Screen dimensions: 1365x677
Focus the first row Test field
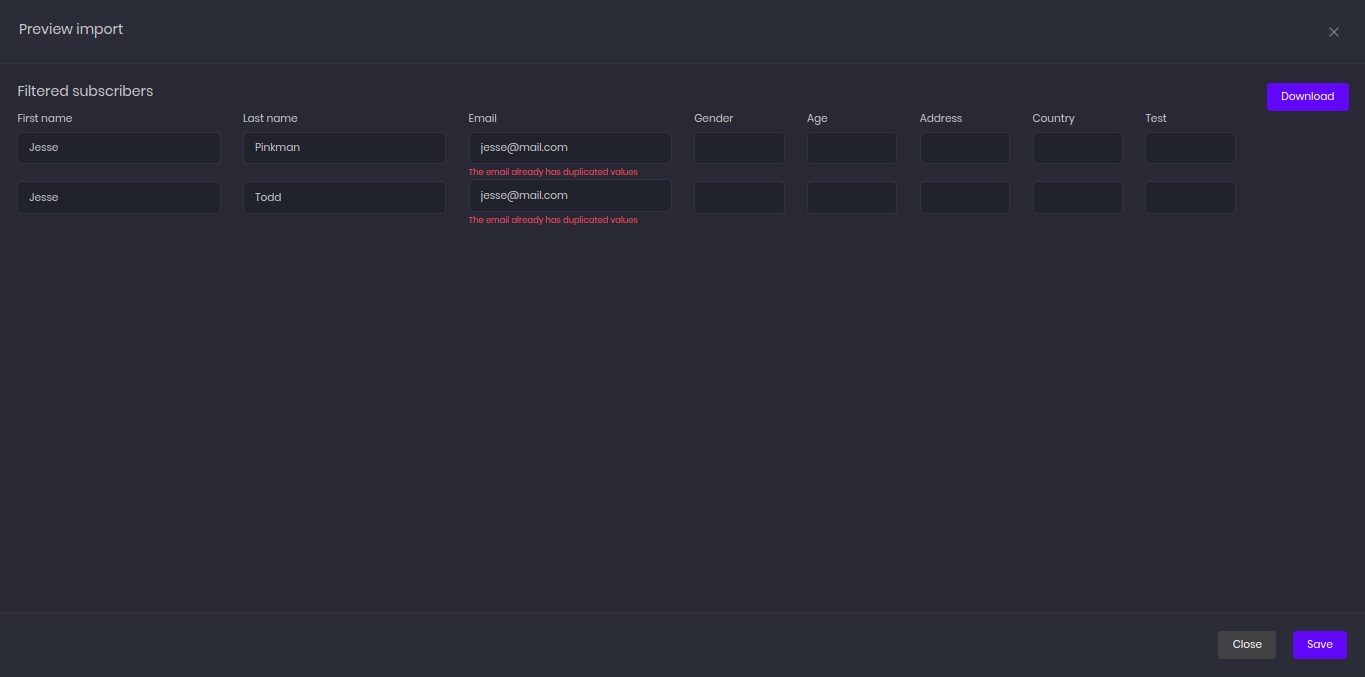1190,148
